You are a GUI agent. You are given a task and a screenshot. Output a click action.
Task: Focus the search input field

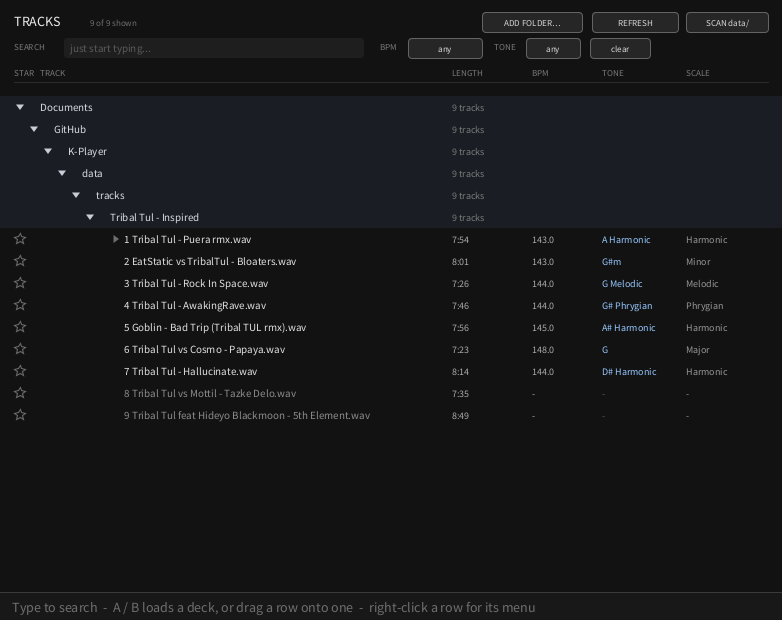coord(214,48)
